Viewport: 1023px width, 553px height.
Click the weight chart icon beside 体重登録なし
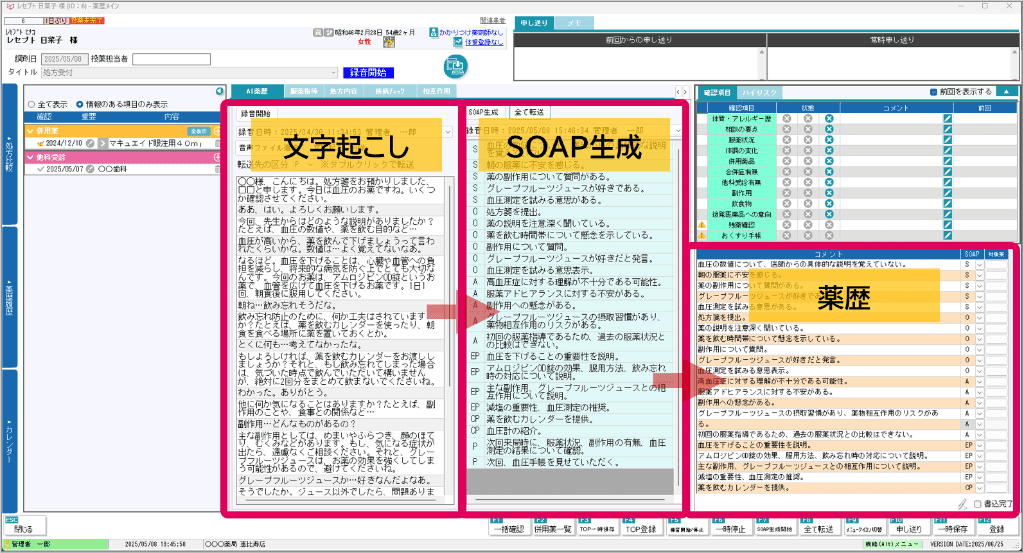[459, 42]
